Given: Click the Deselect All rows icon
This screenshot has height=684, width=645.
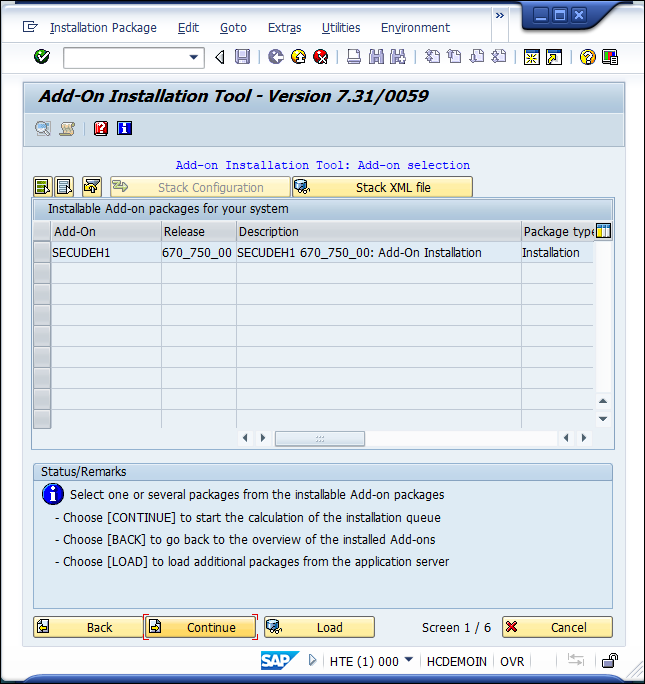Looking at the screenshot, I should [64, 187].
